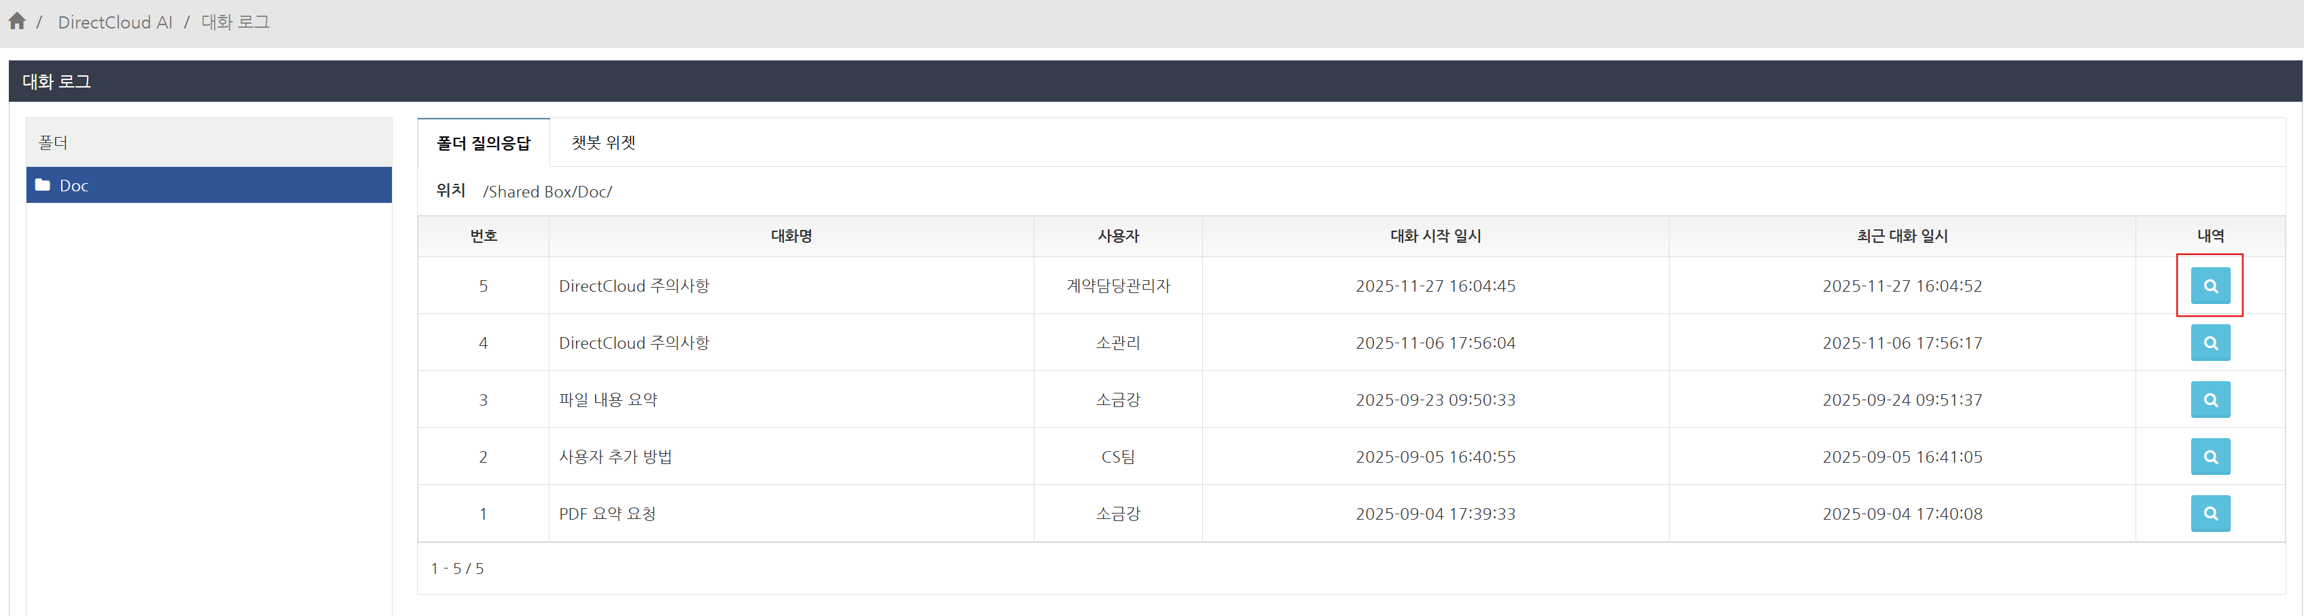Click the 최근 대화 일시 column header
Image resolution: width=2304 pixels, height=616 pixels.
click(1901, 236)
